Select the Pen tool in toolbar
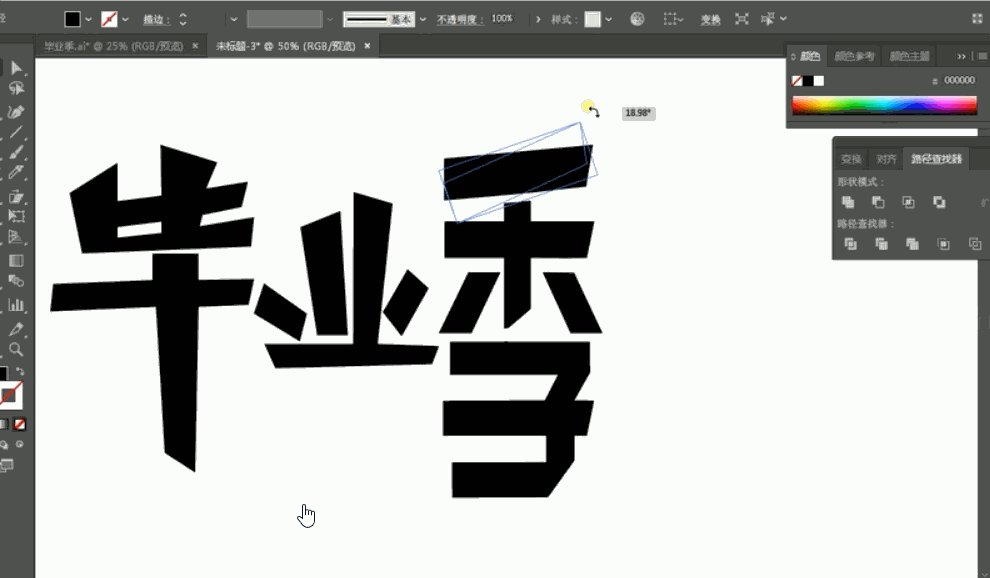Screen dimensions: 990x578 16,112
